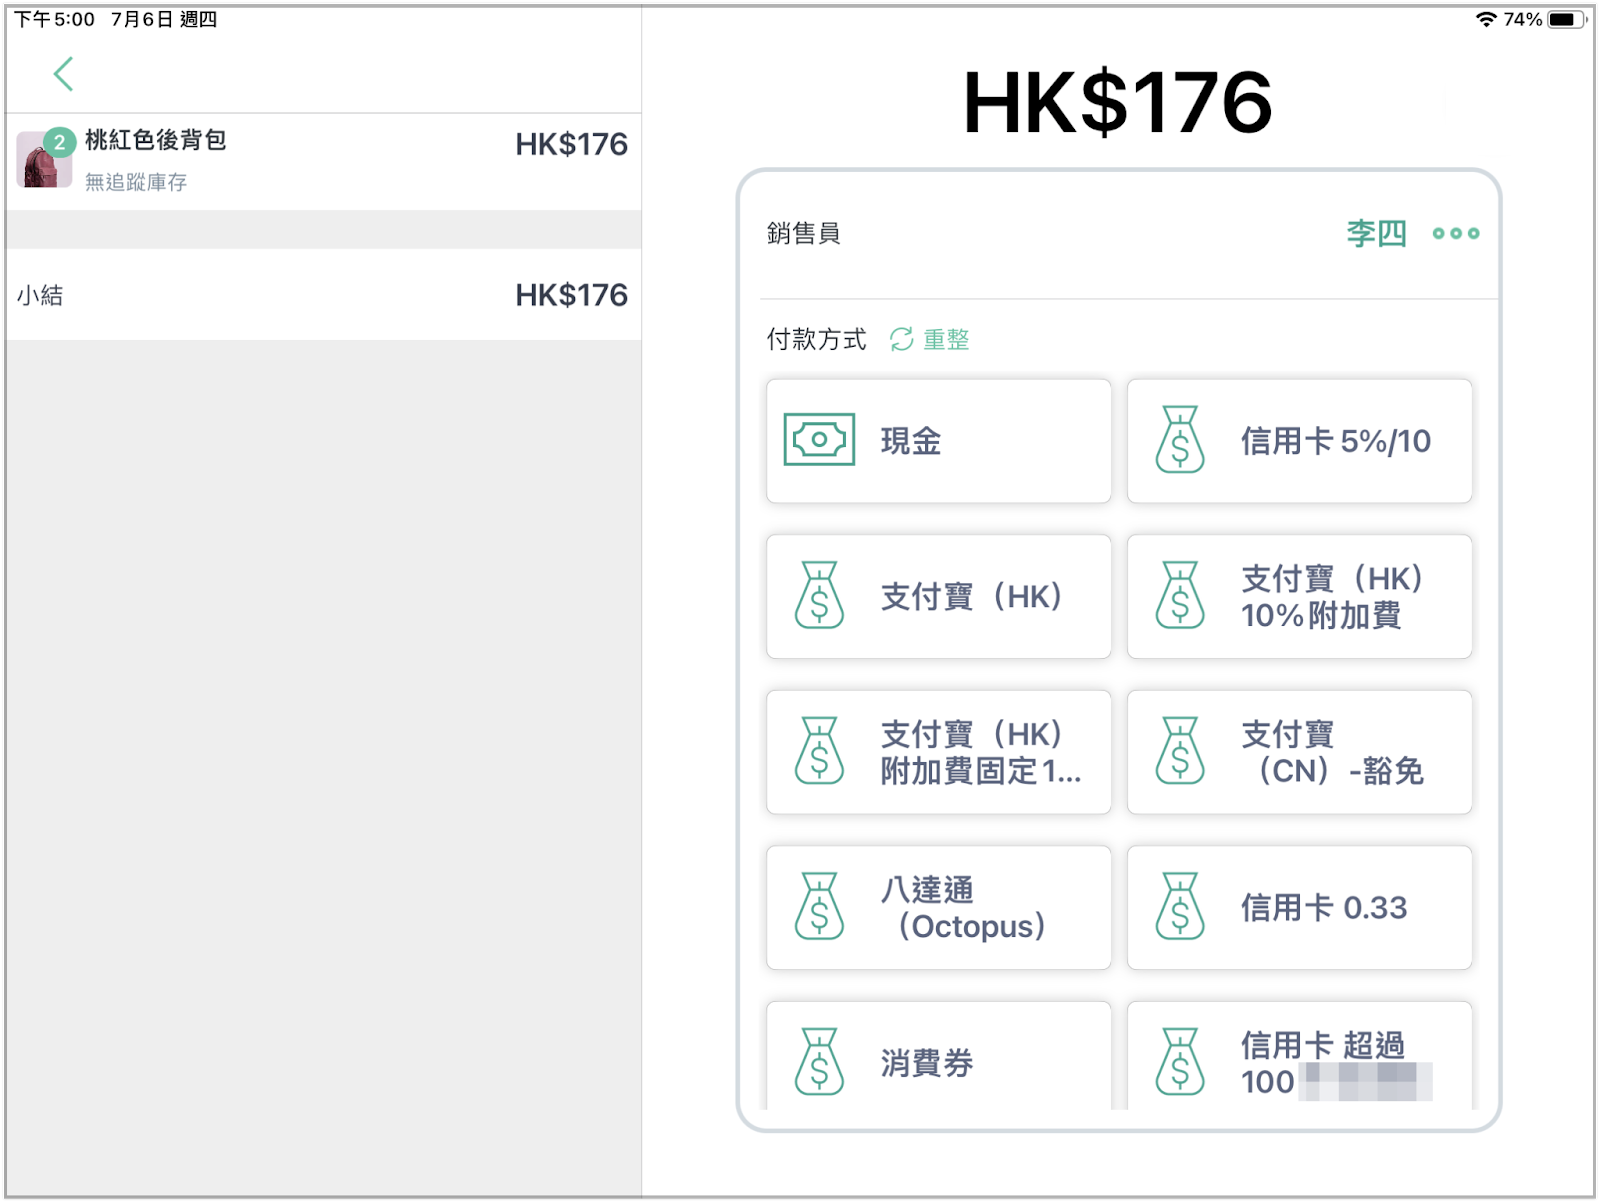This screenshot has height=1202, width=1600.
Task: Tap the cash banknote icon
Action: (819, 439)
